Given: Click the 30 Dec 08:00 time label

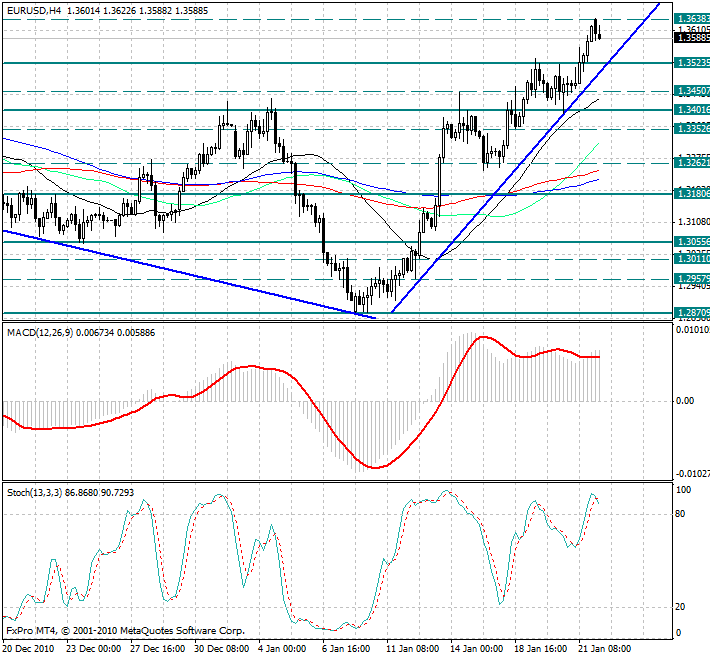Looking at the screenshot, I should pos(222,649).
